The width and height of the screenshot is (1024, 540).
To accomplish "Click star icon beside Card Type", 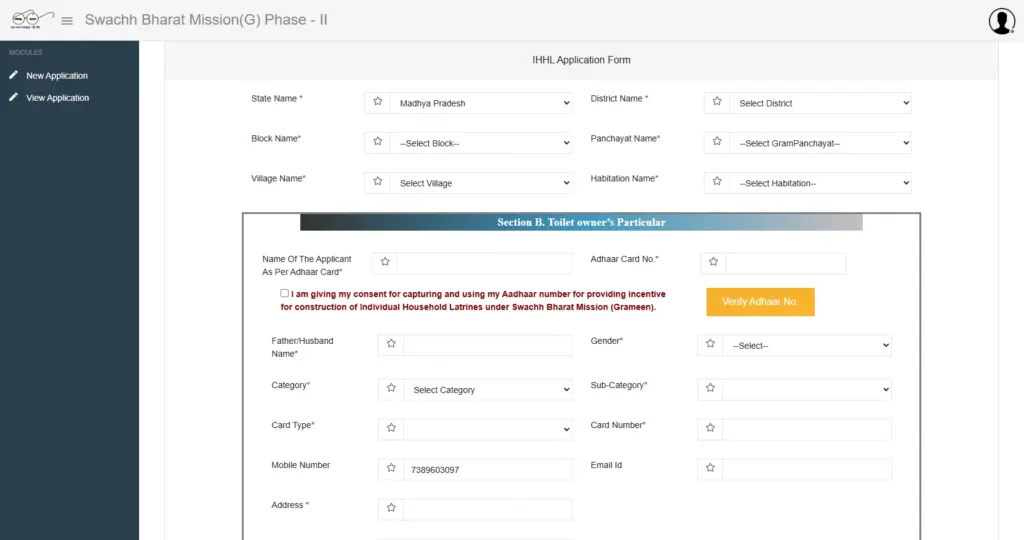I will (391, 428).
